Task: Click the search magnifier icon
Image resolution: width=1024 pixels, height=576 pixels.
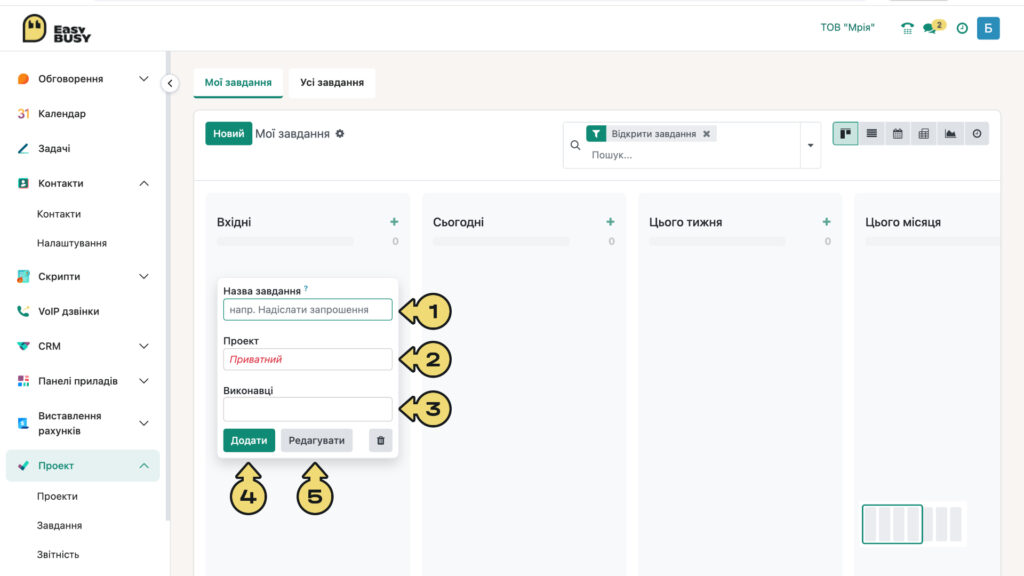Action: pyautogui.click(x=575, y=145)
